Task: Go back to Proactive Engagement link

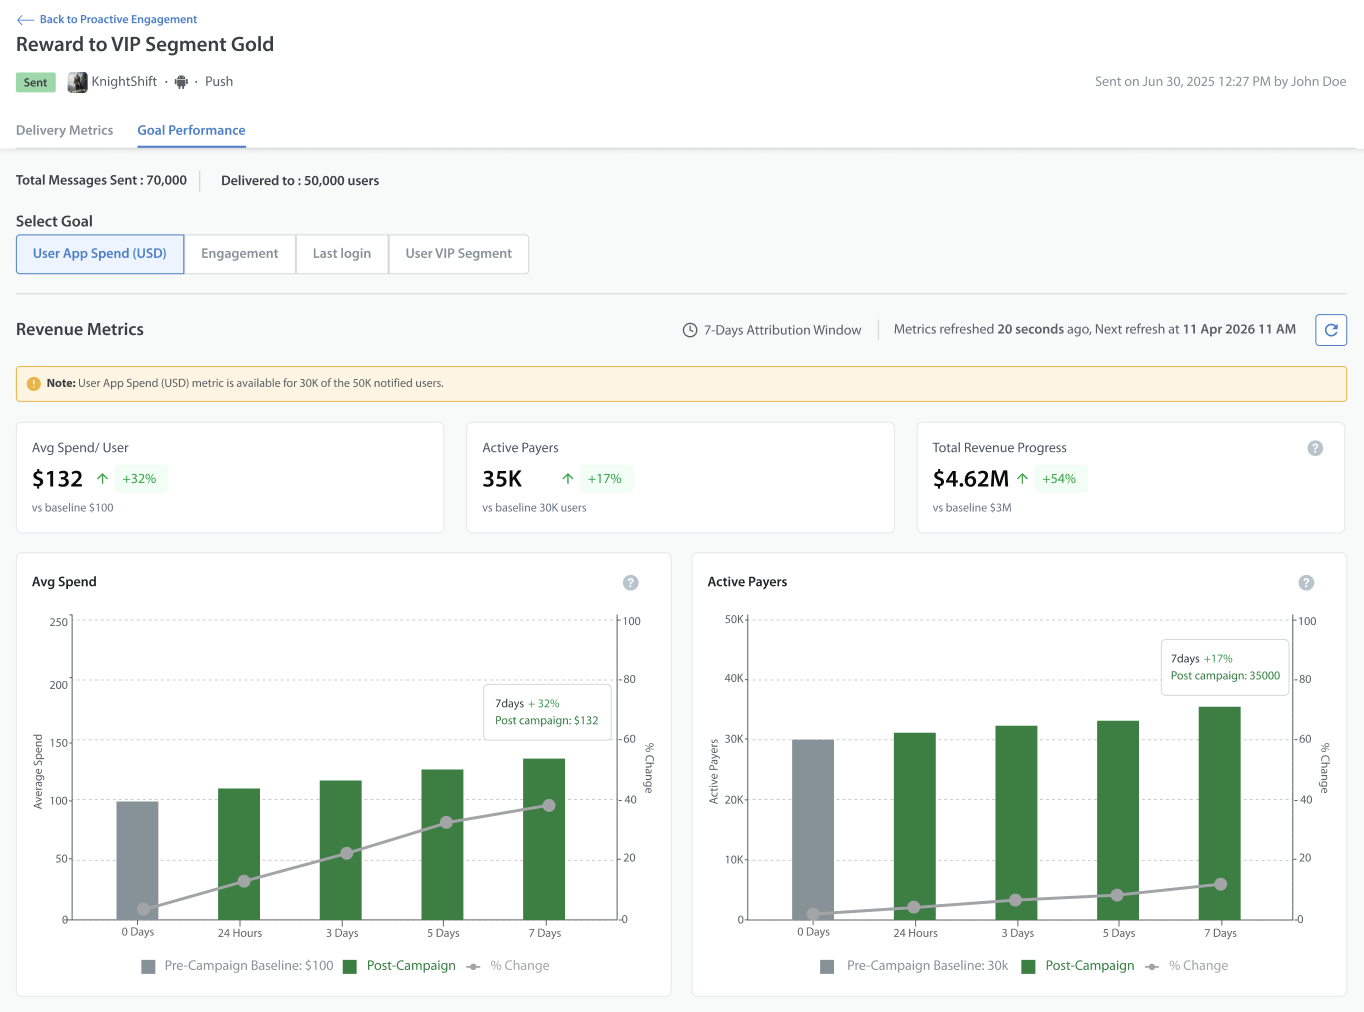Action: point(118,20)
